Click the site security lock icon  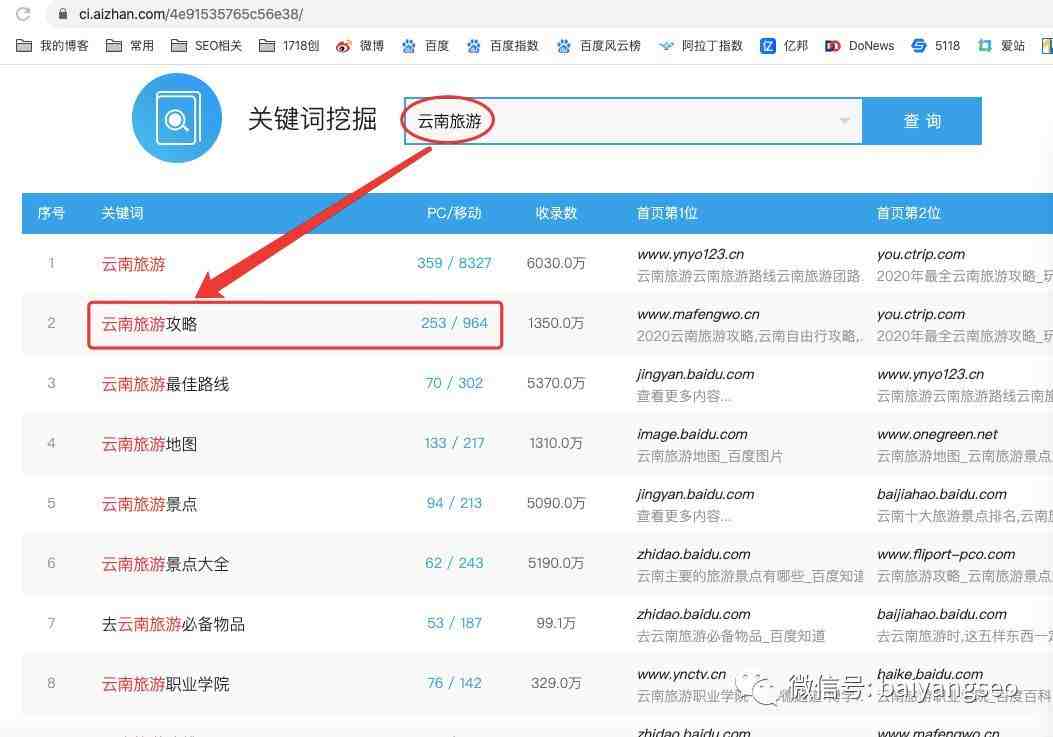pos(62,14)
